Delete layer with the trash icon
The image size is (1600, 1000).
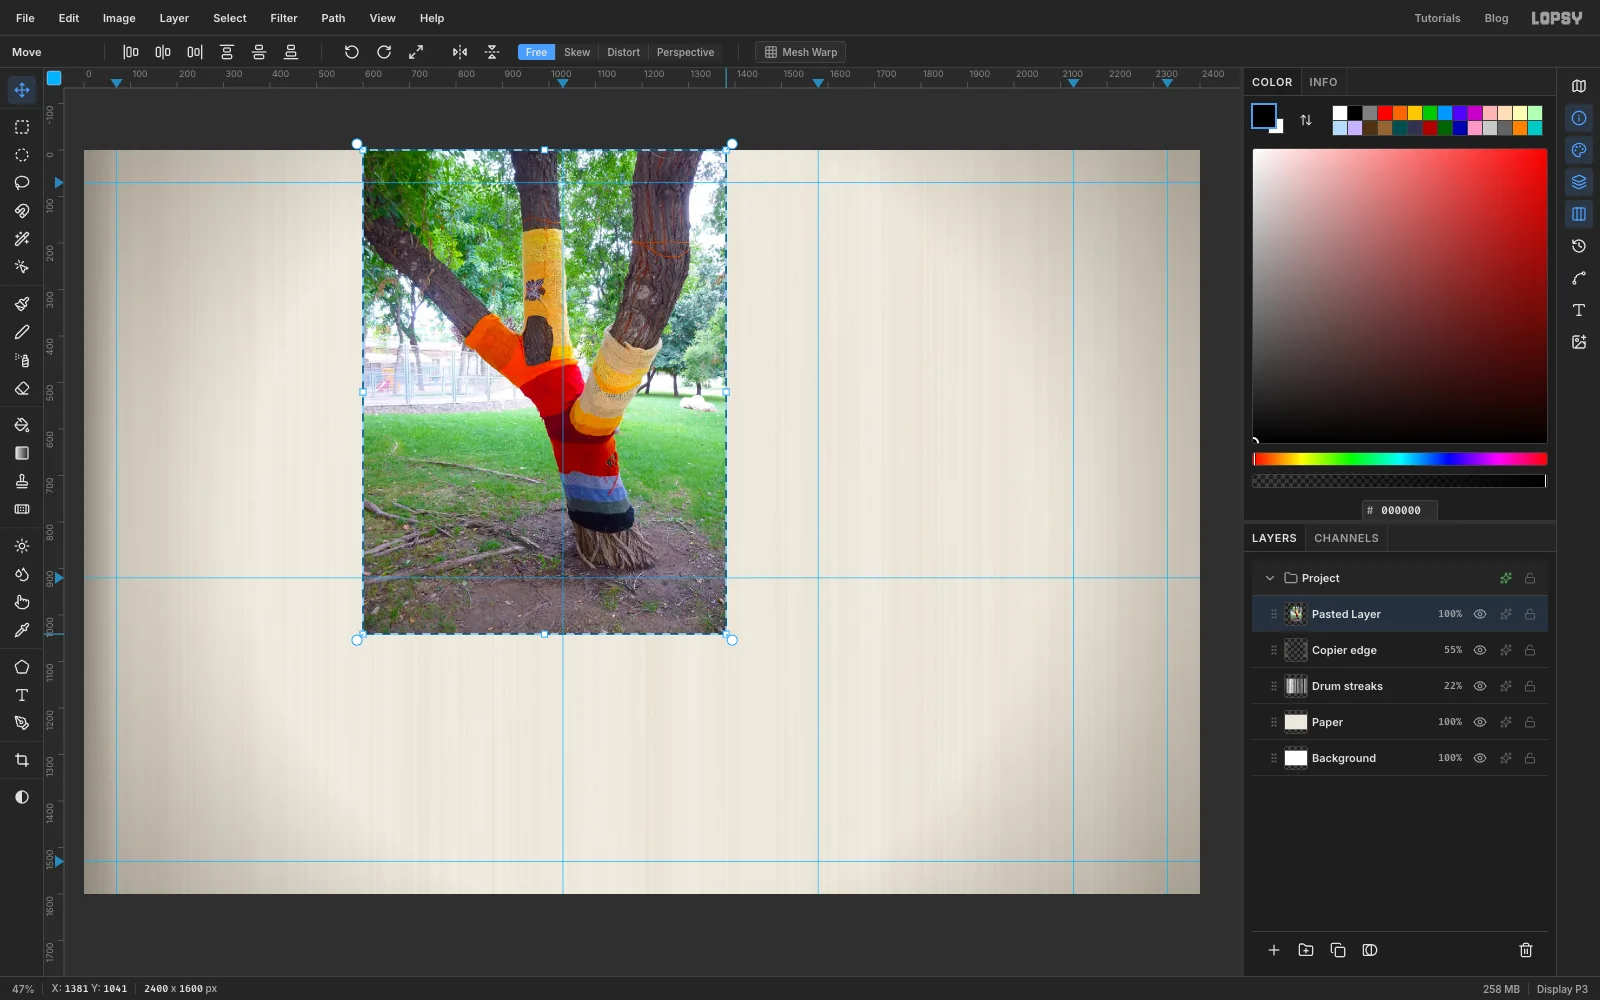tap(1526, 950)
